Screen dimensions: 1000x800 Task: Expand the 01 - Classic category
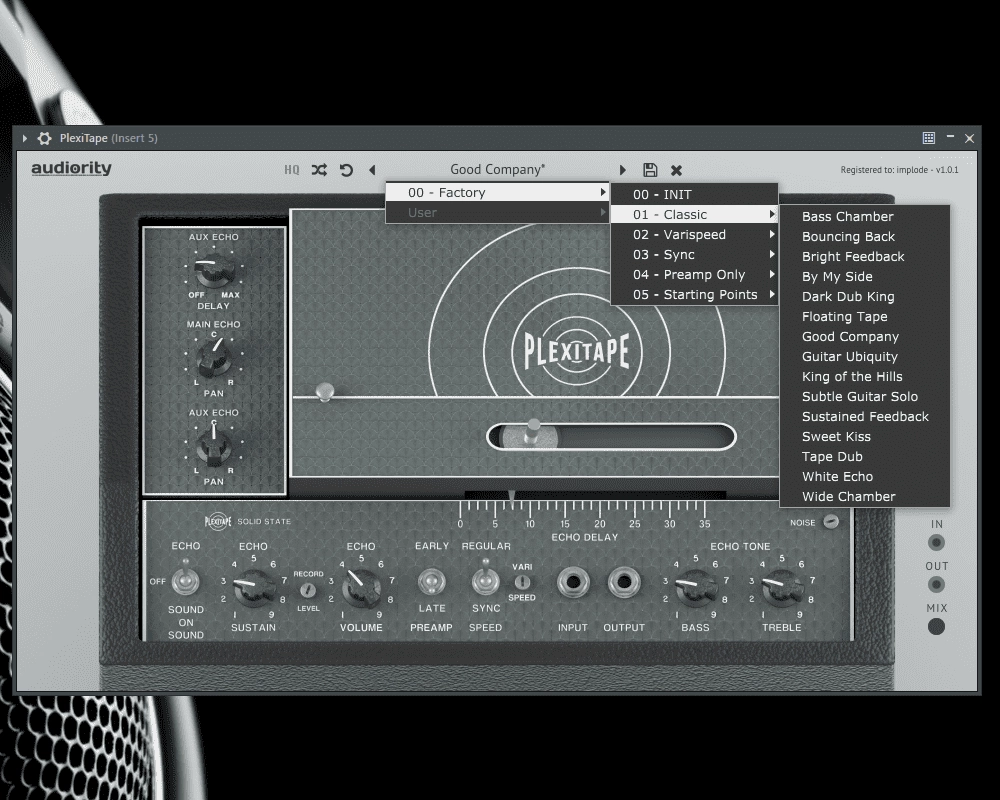pyautogui.click(x=694, y=214)
